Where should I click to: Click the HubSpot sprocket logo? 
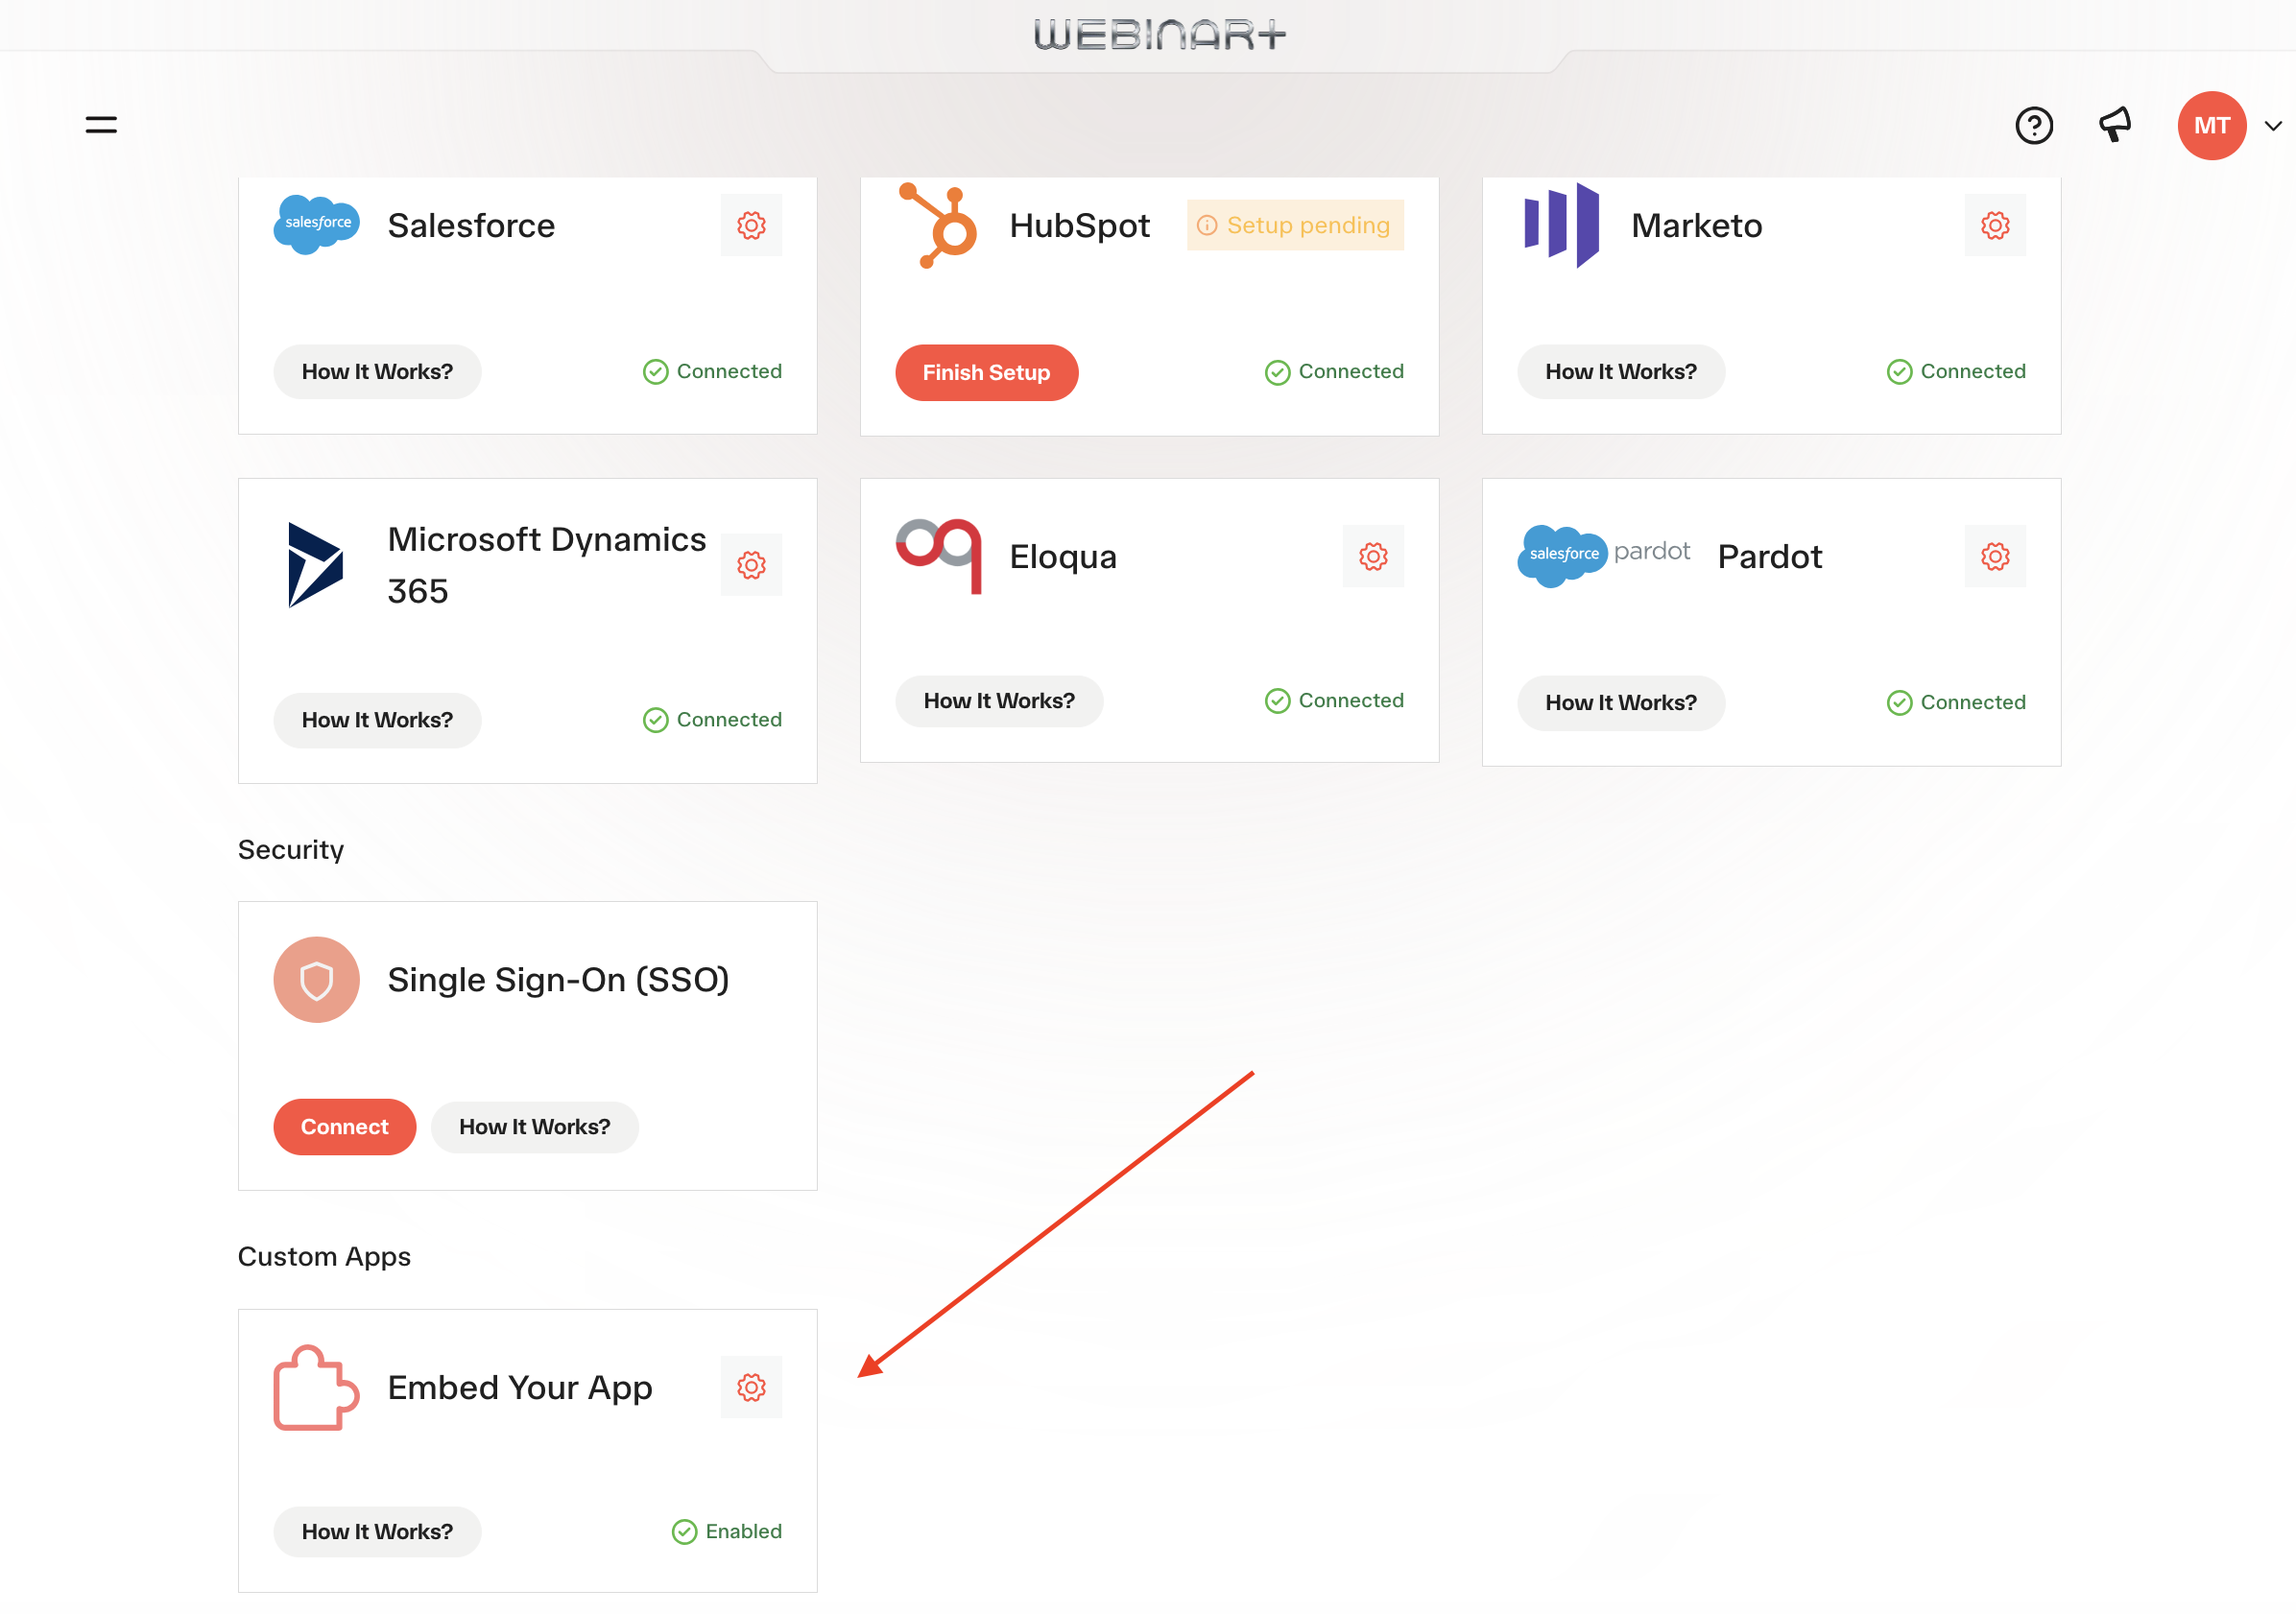[938, 225]
